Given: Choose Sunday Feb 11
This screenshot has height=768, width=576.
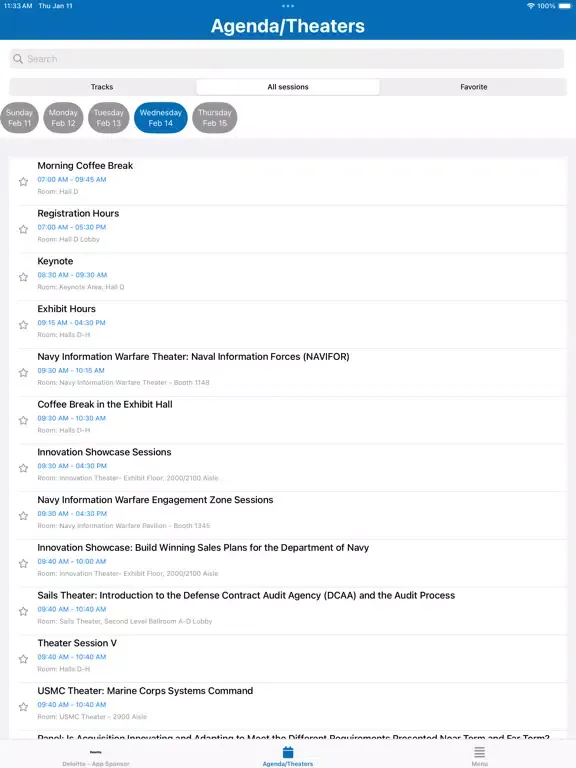Looking at the screenshot, I should 19,118.
